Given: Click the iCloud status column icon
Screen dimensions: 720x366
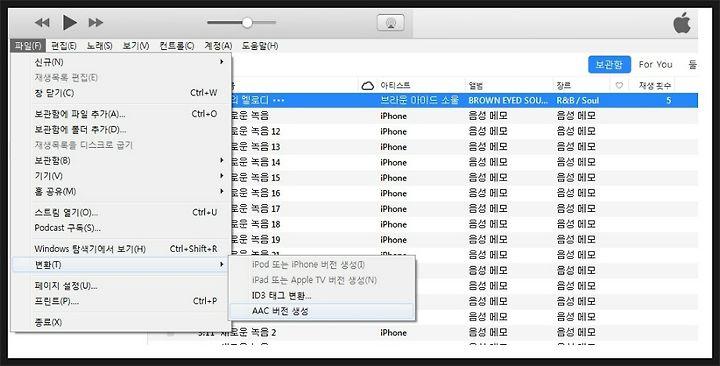Looking at the screenshot, I should pyautogui.click(x=367, y=85).
